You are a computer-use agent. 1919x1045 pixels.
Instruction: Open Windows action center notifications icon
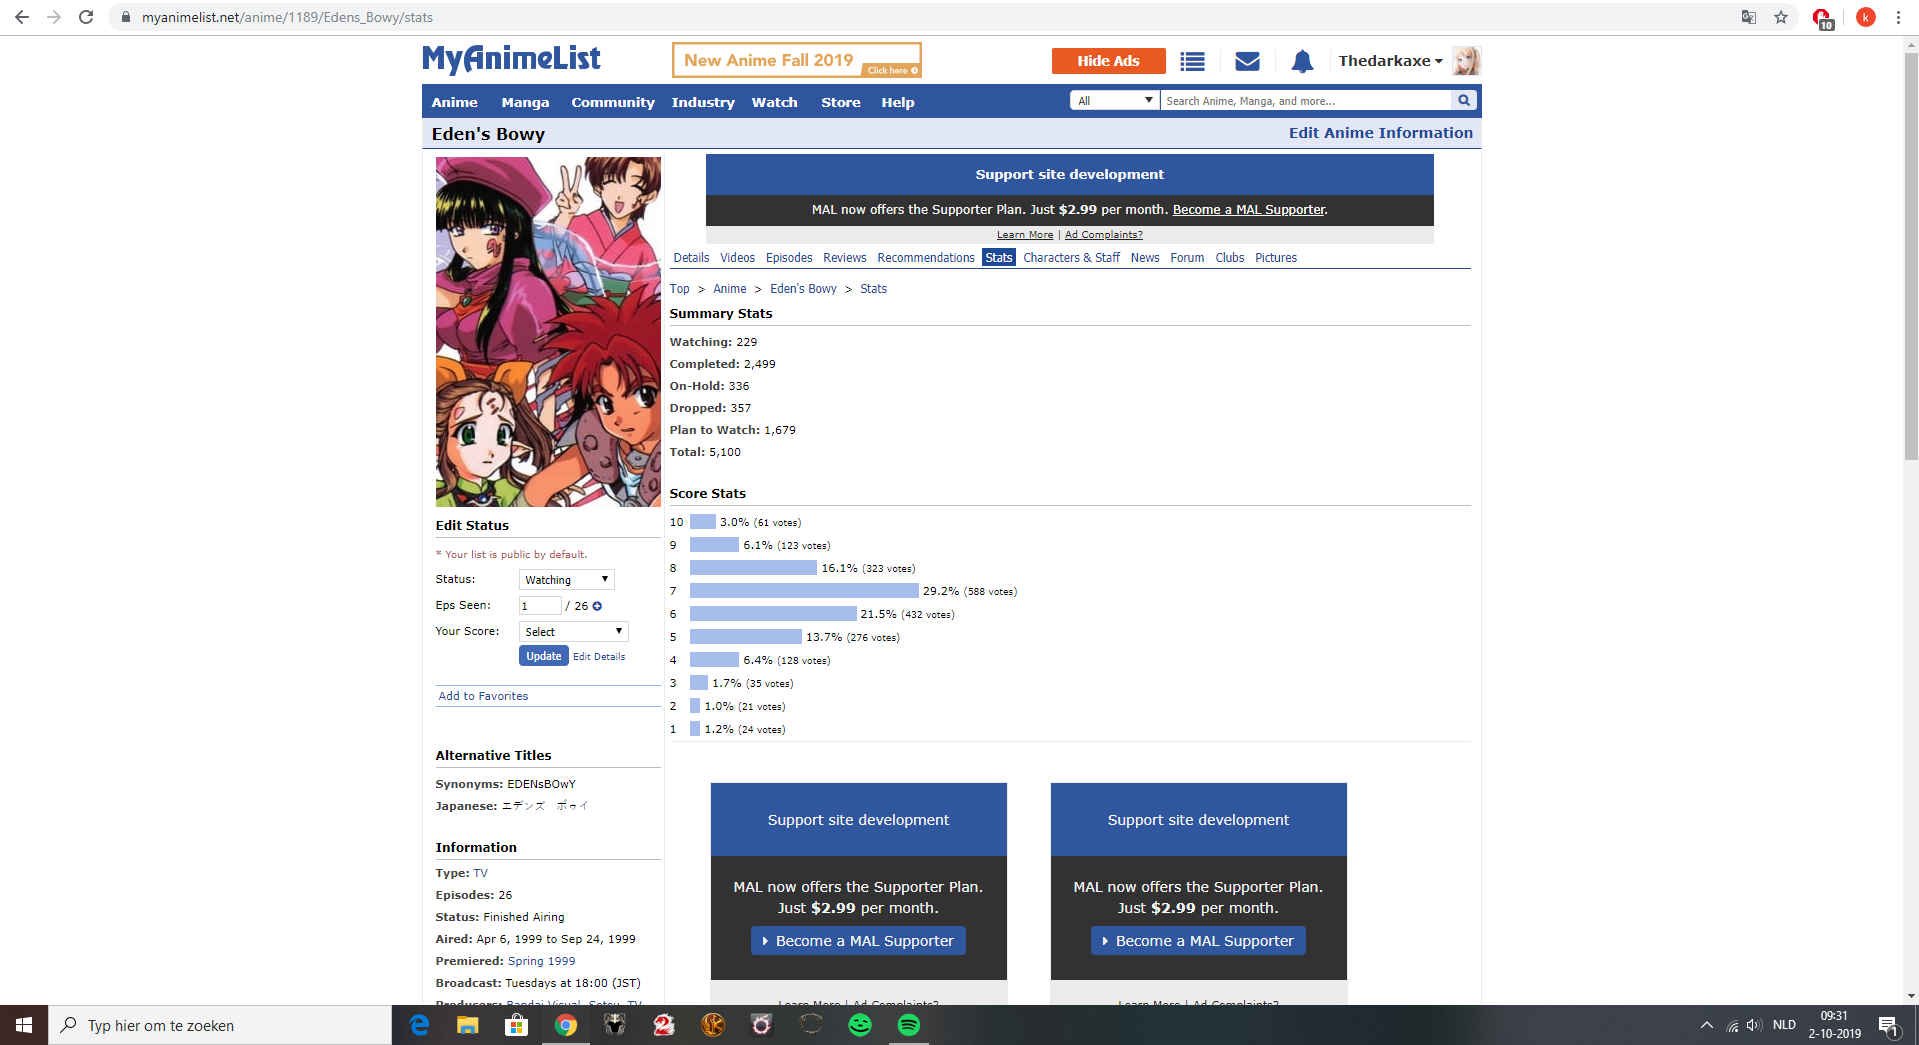click(x=1888, y=1025)
